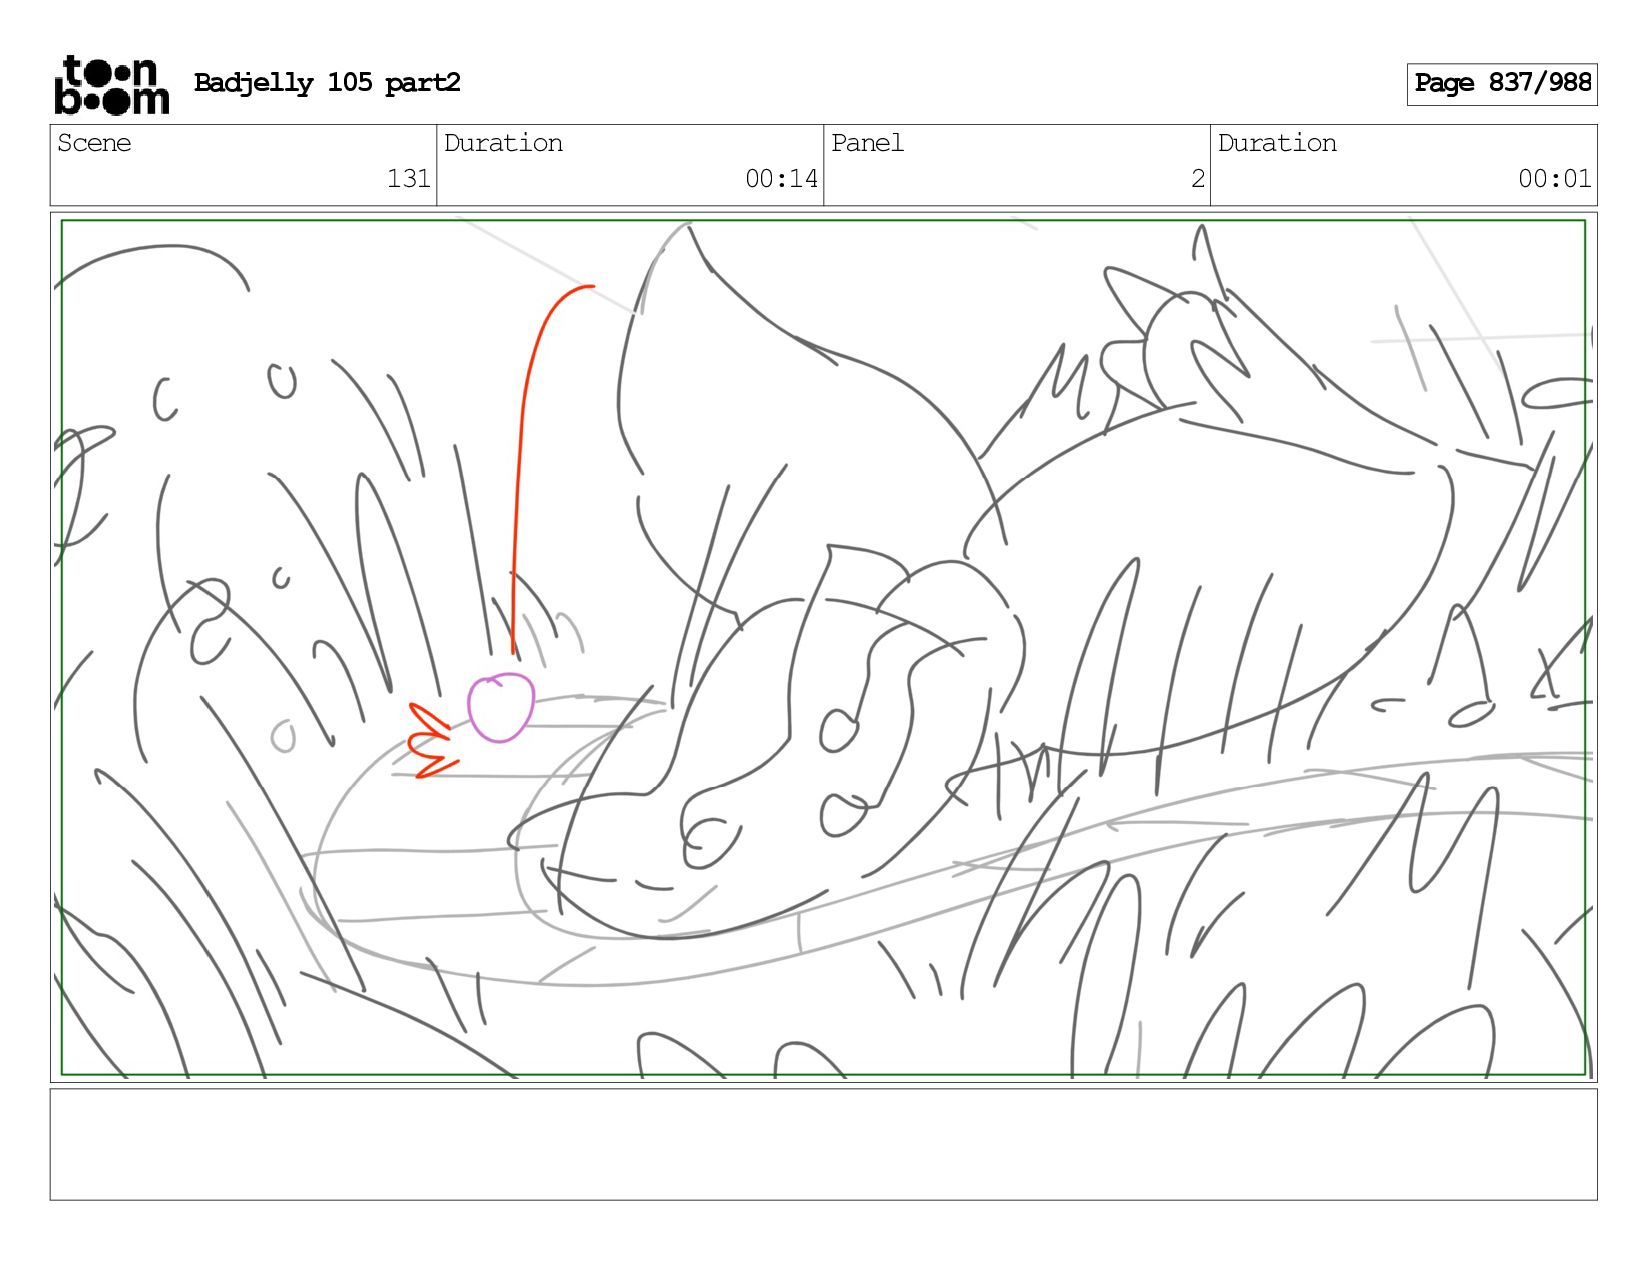
Task: Click the Scene header cell
Action: click(x=243, y=165)
